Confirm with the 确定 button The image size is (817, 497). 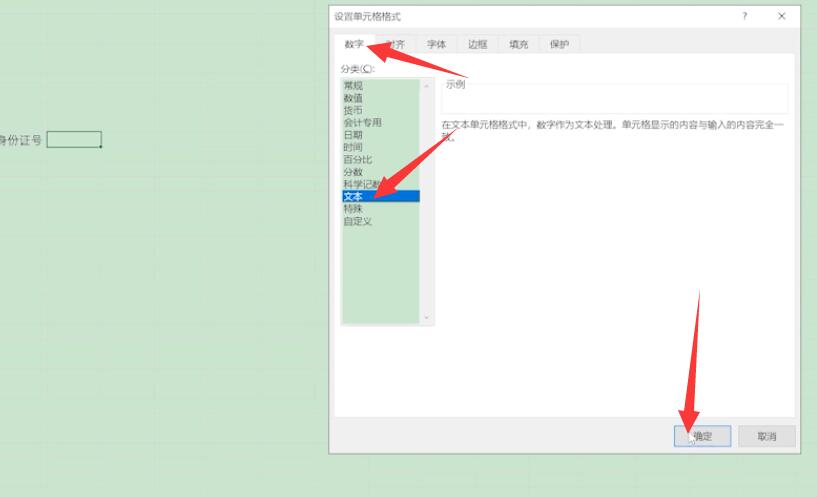702,437
